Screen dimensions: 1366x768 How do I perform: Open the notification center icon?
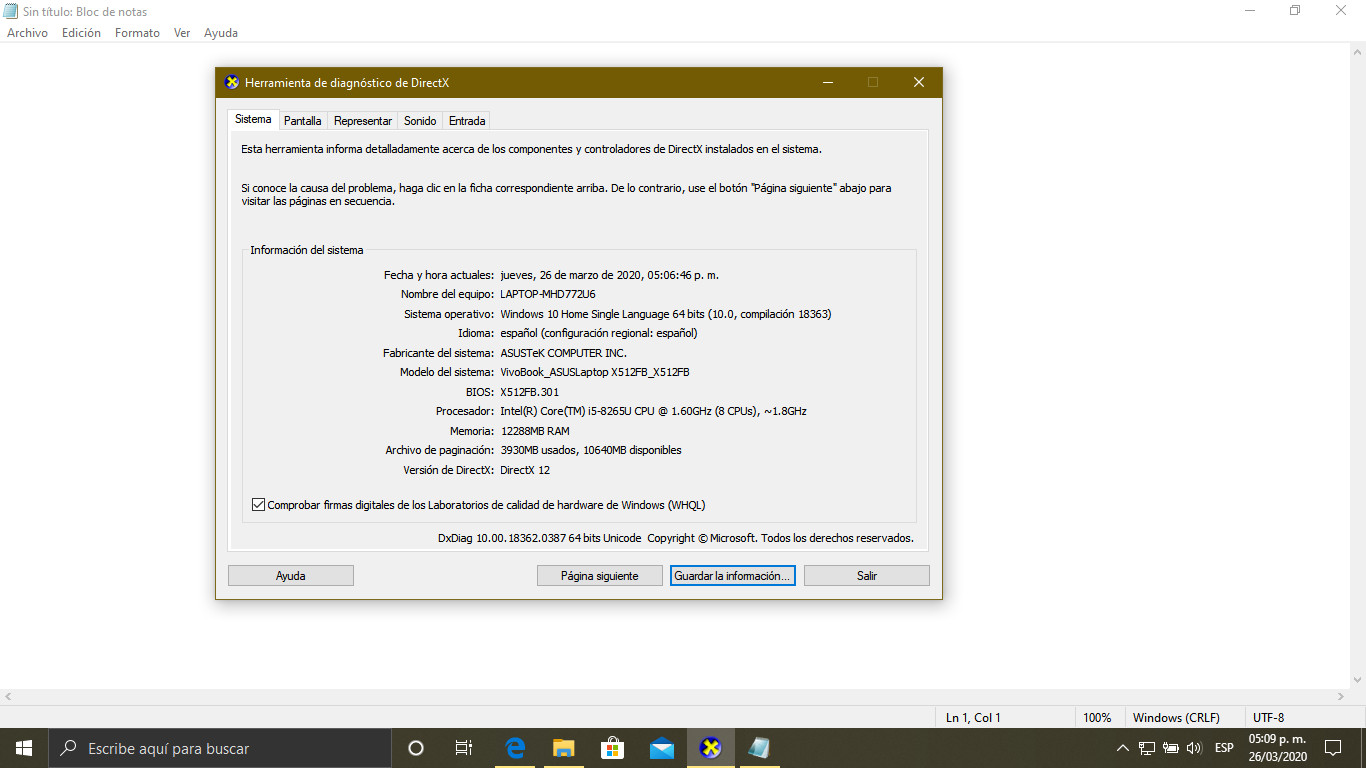click(1332, 748)
